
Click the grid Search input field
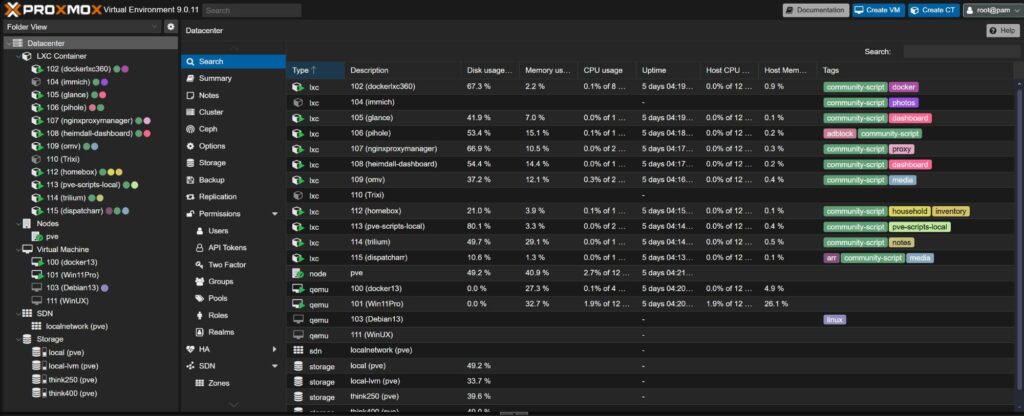click(958, 51)
